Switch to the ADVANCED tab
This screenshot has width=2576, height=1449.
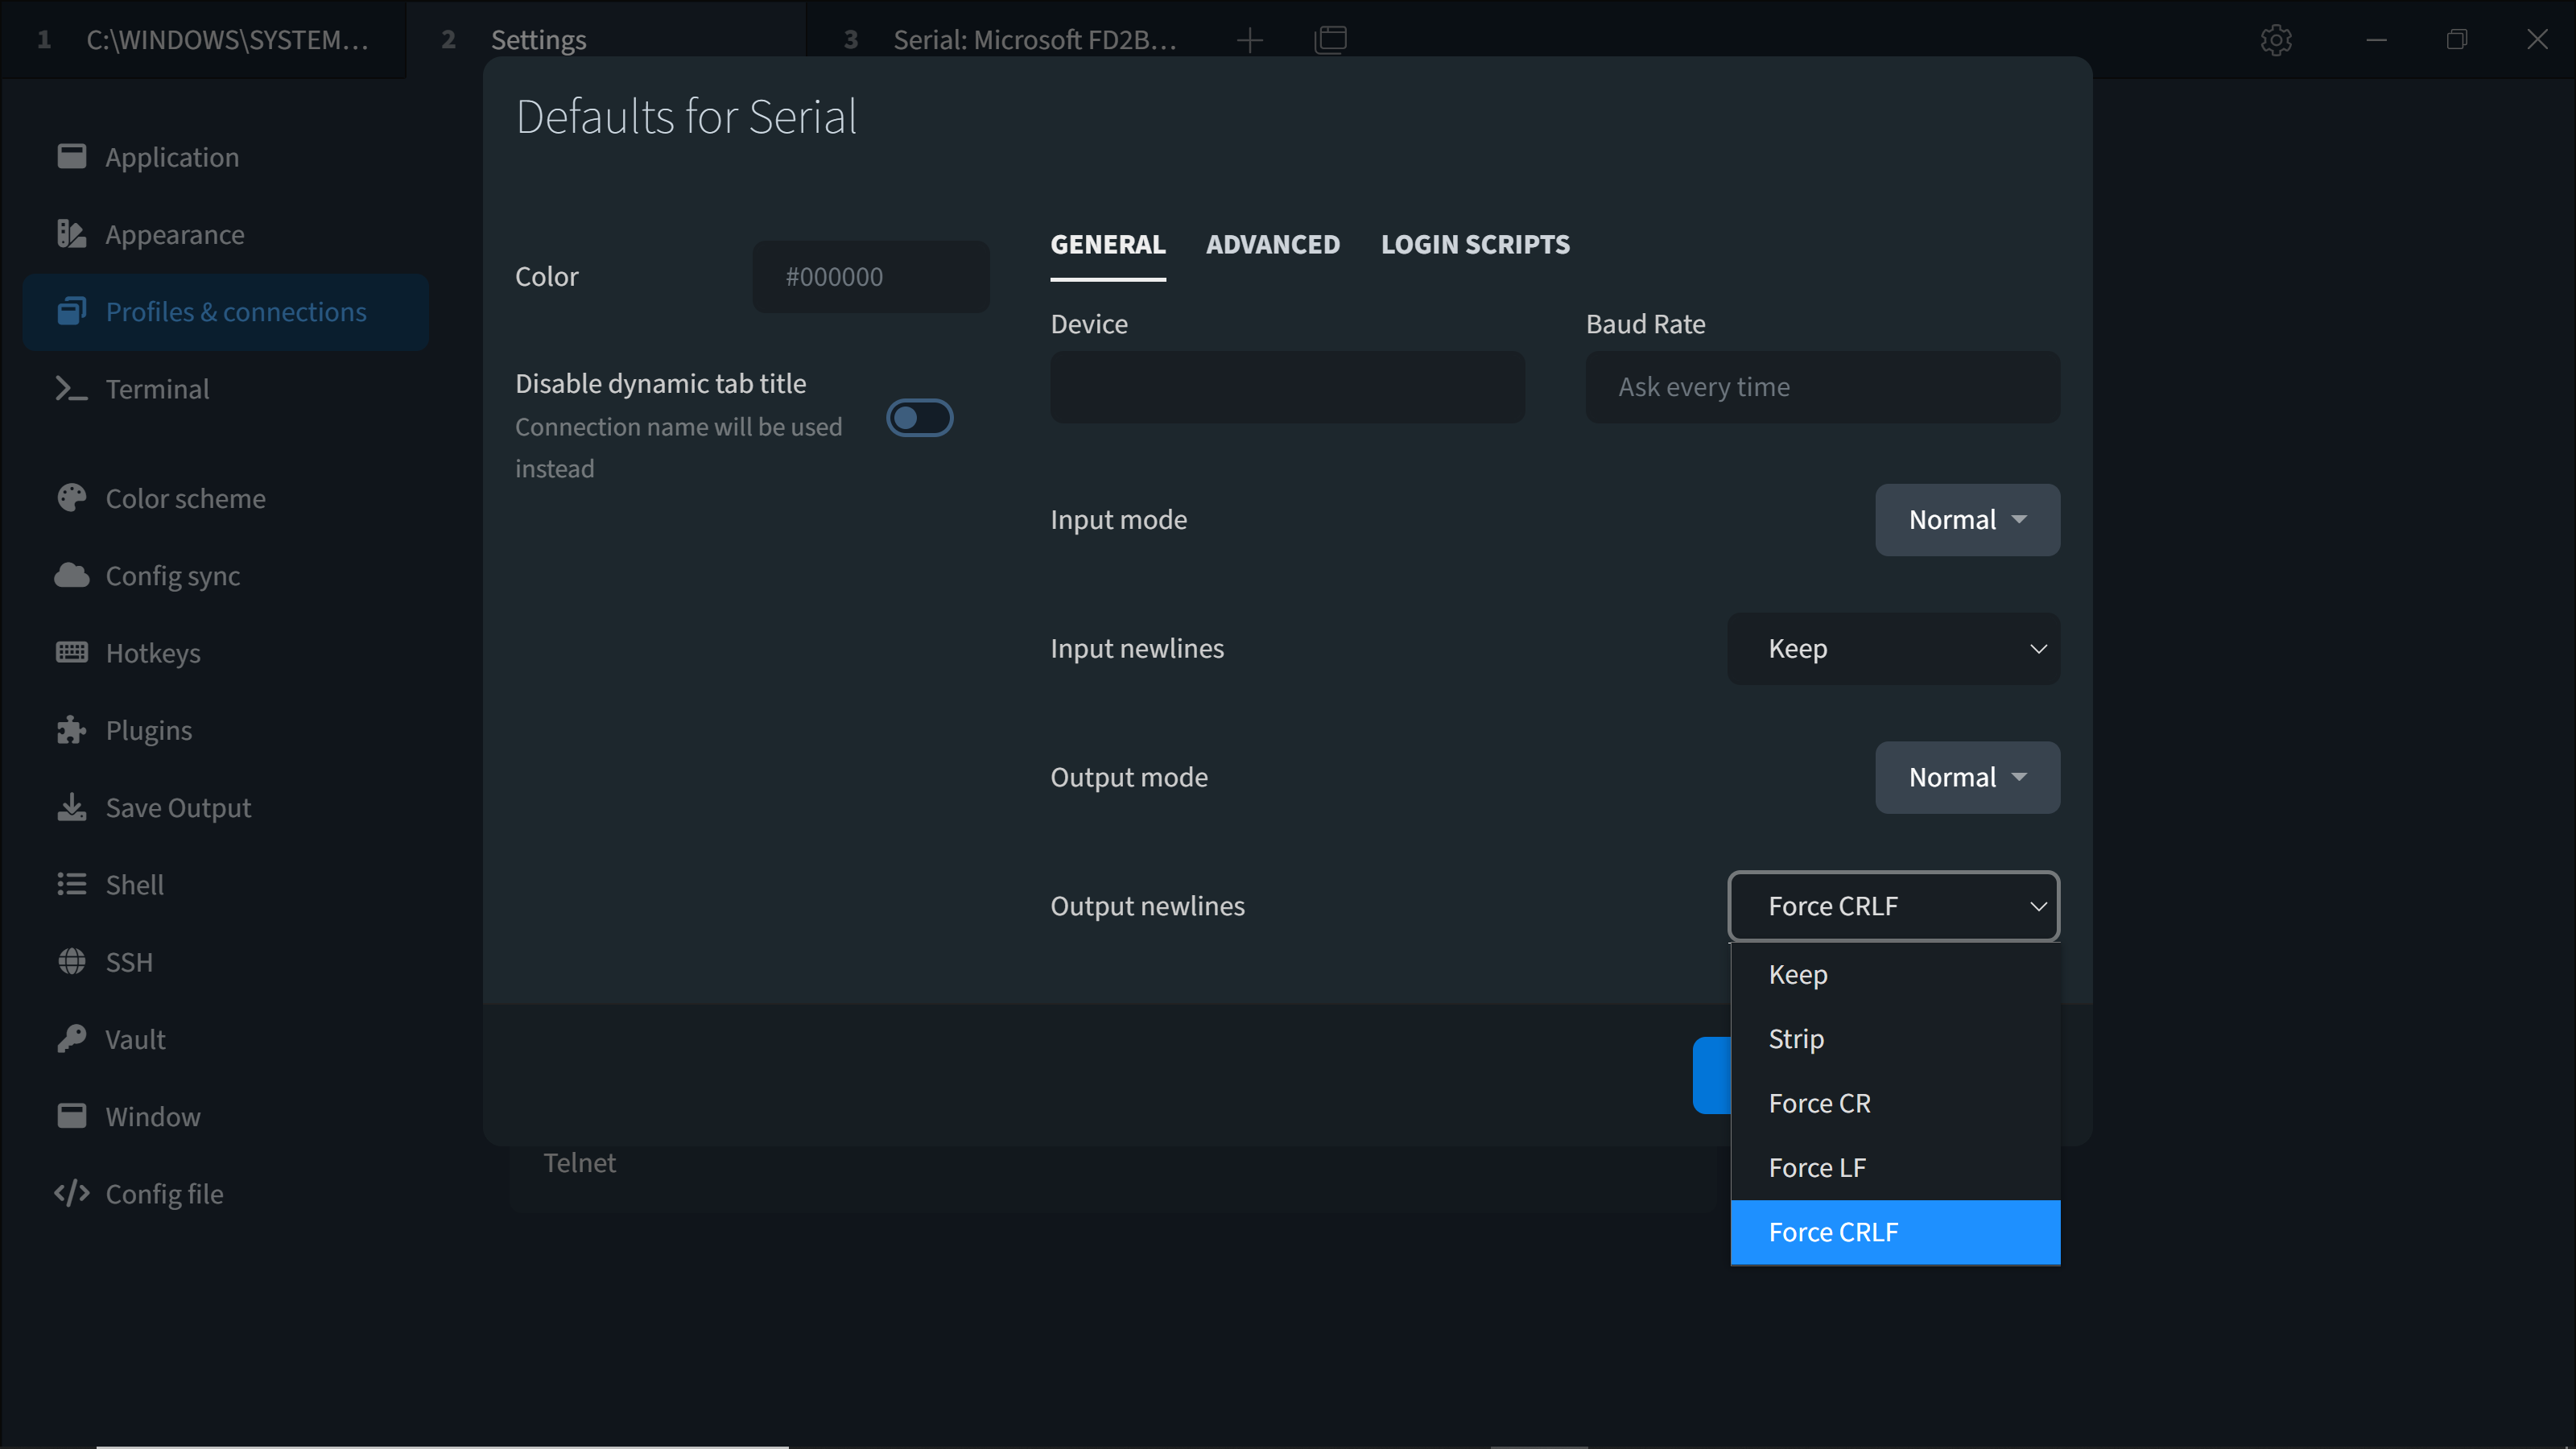1273,244
